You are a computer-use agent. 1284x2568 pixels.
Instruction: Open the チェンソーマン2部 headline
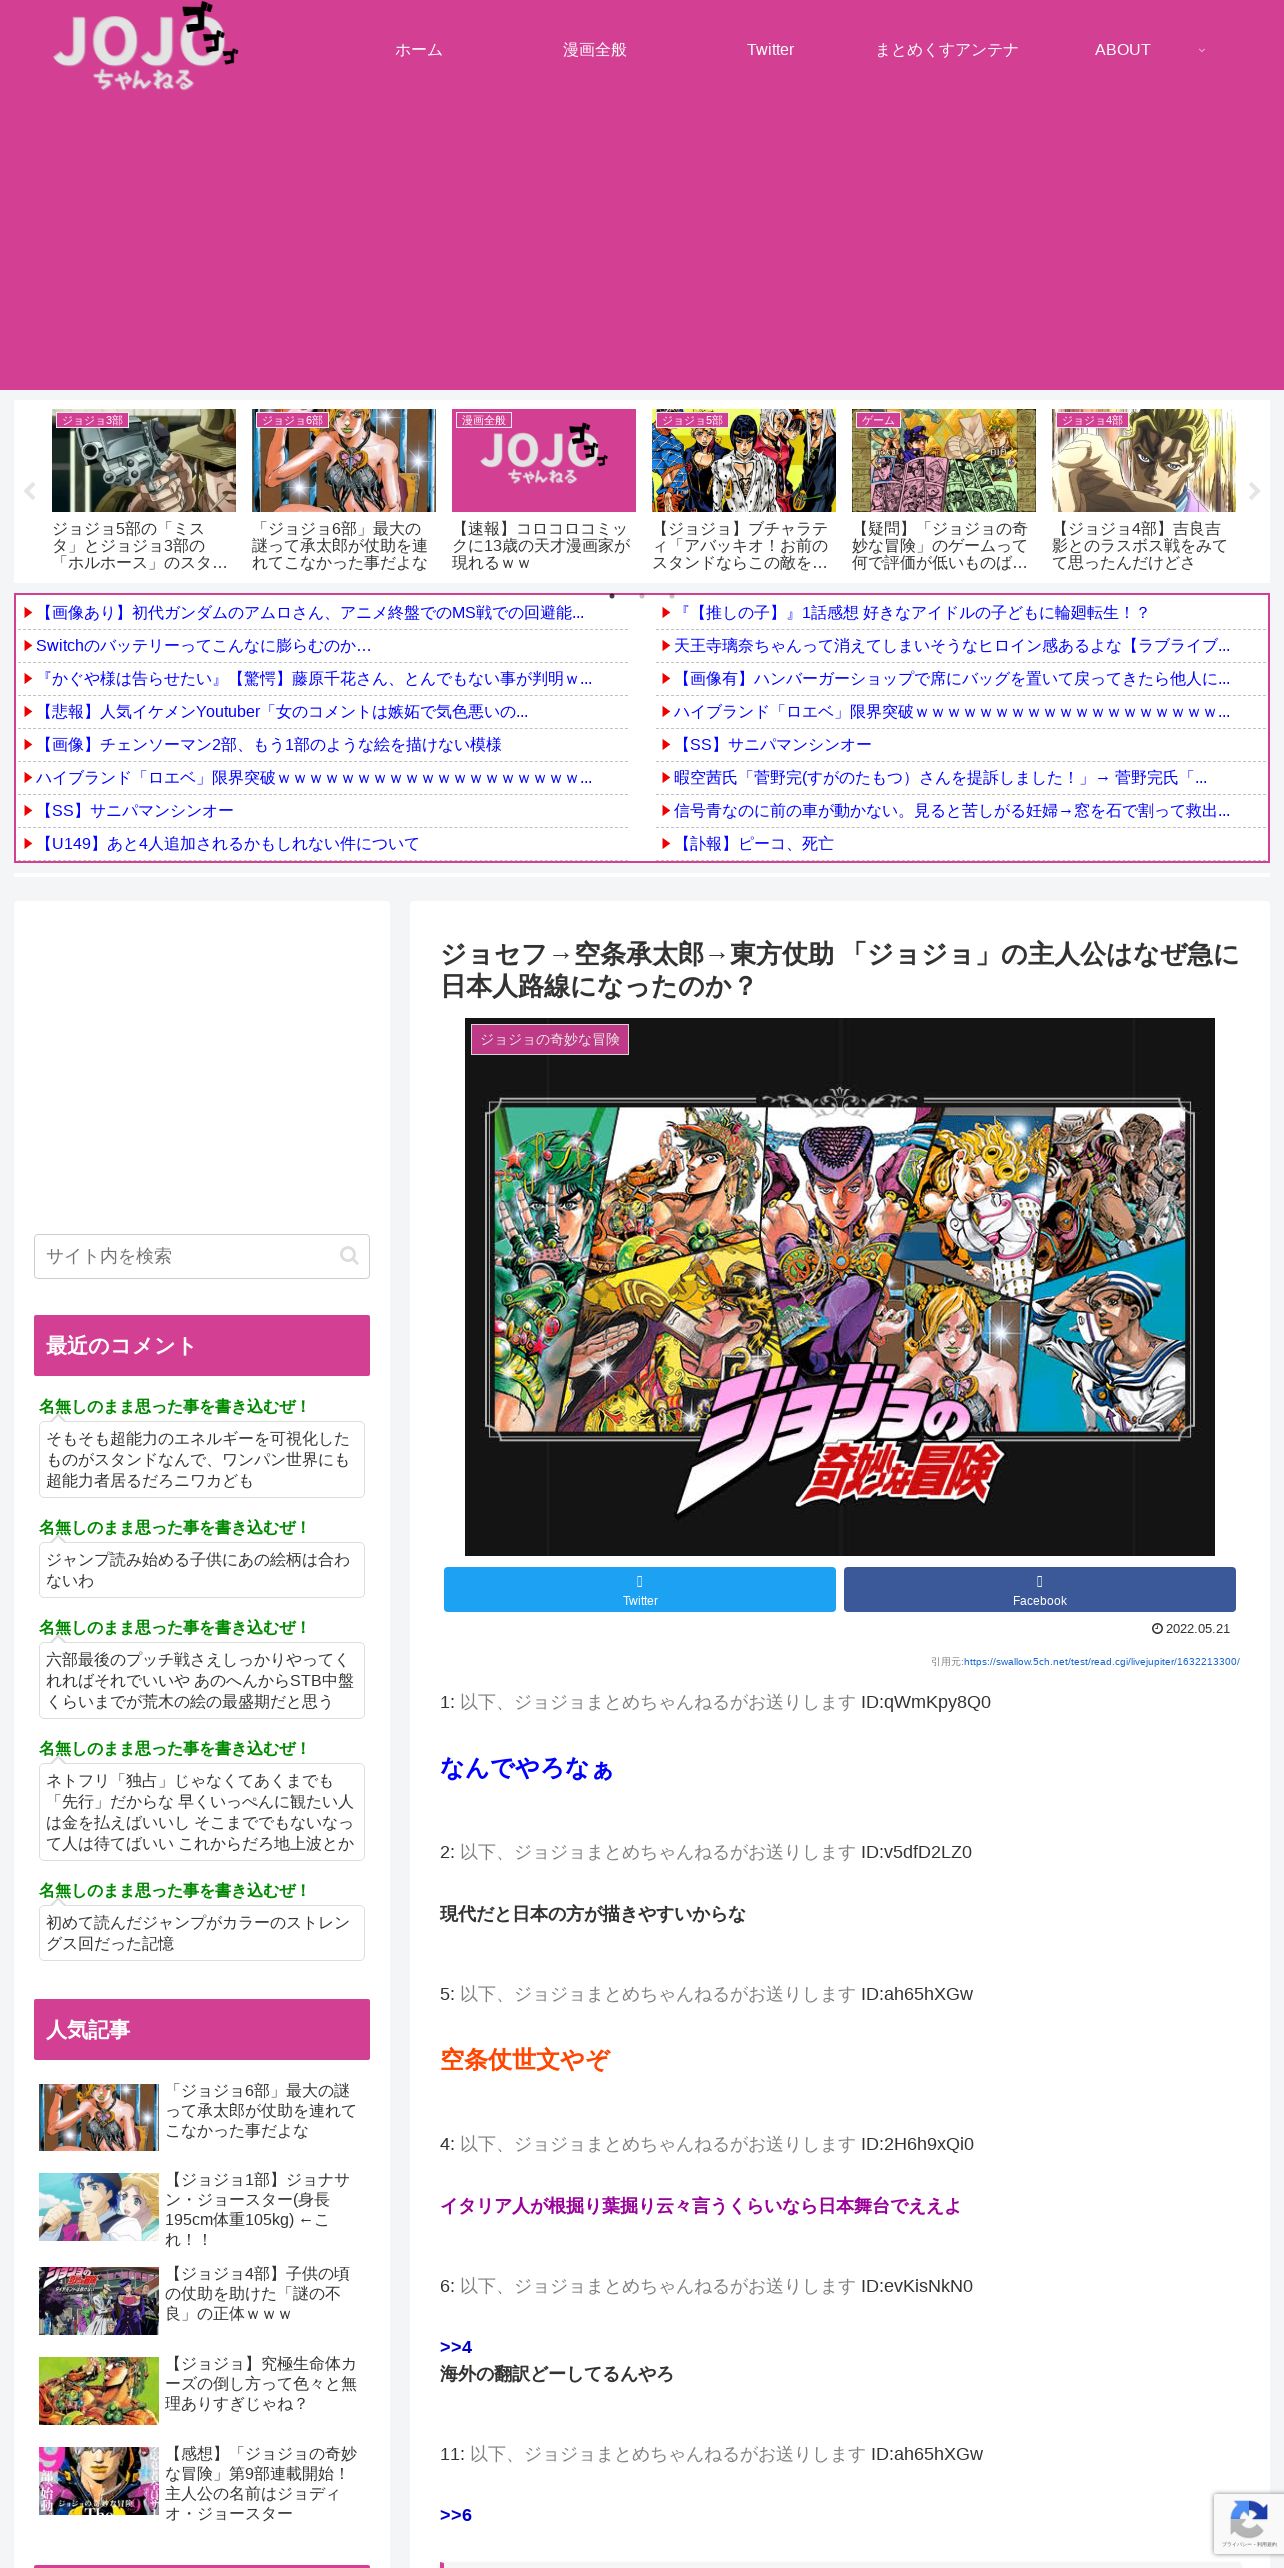click(x=269, y=744)
